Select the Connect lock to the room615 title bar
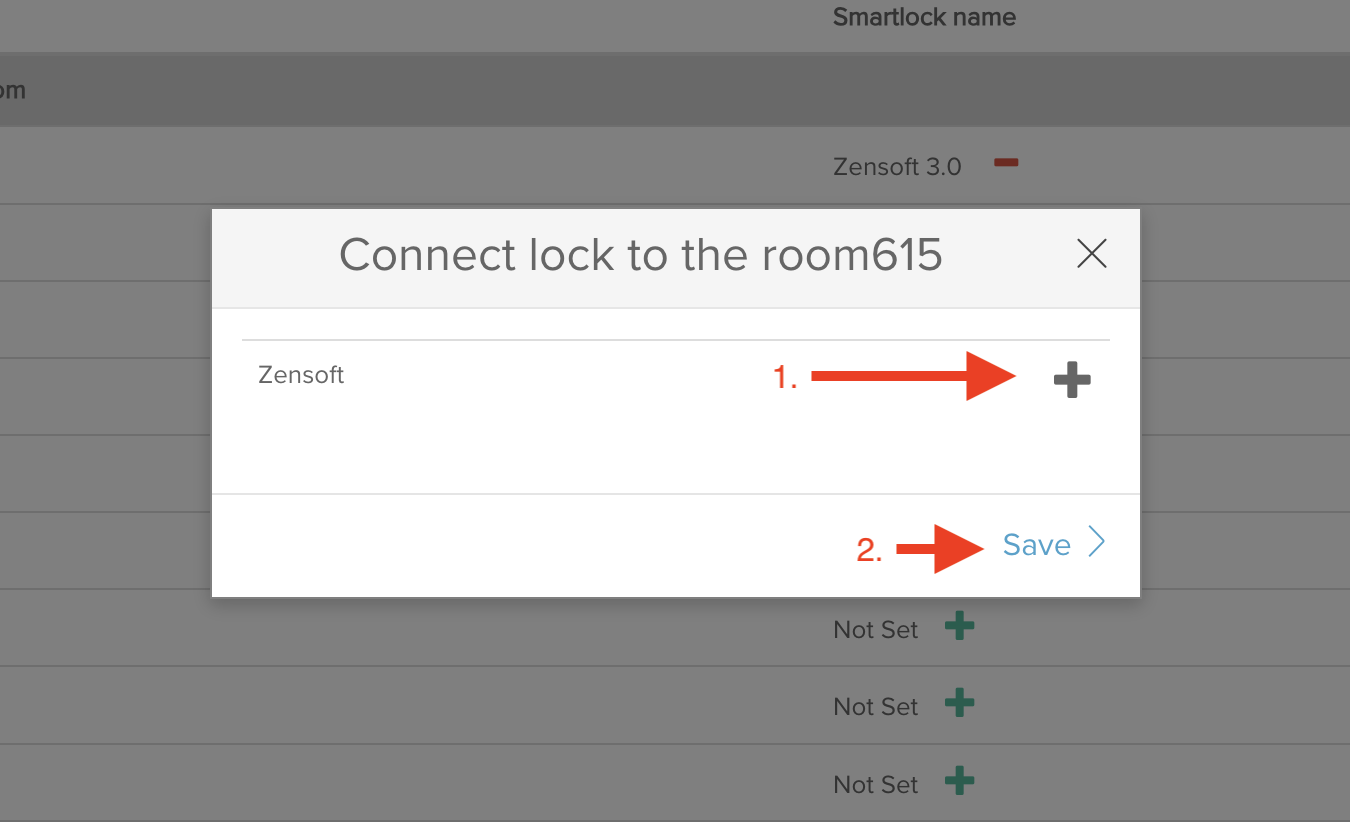The image size is (1350, 822). (x=640, y=255)
